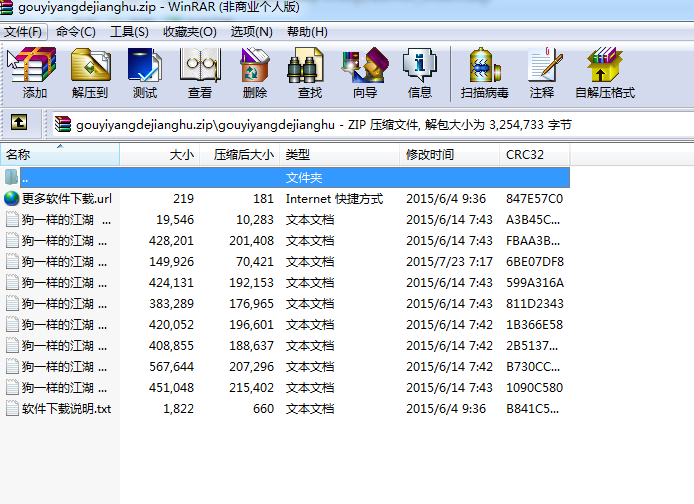The width and height of the screenshot is (694, 504).
Task: Click the compressed size 201,408
Action: (x=251, y=241)
